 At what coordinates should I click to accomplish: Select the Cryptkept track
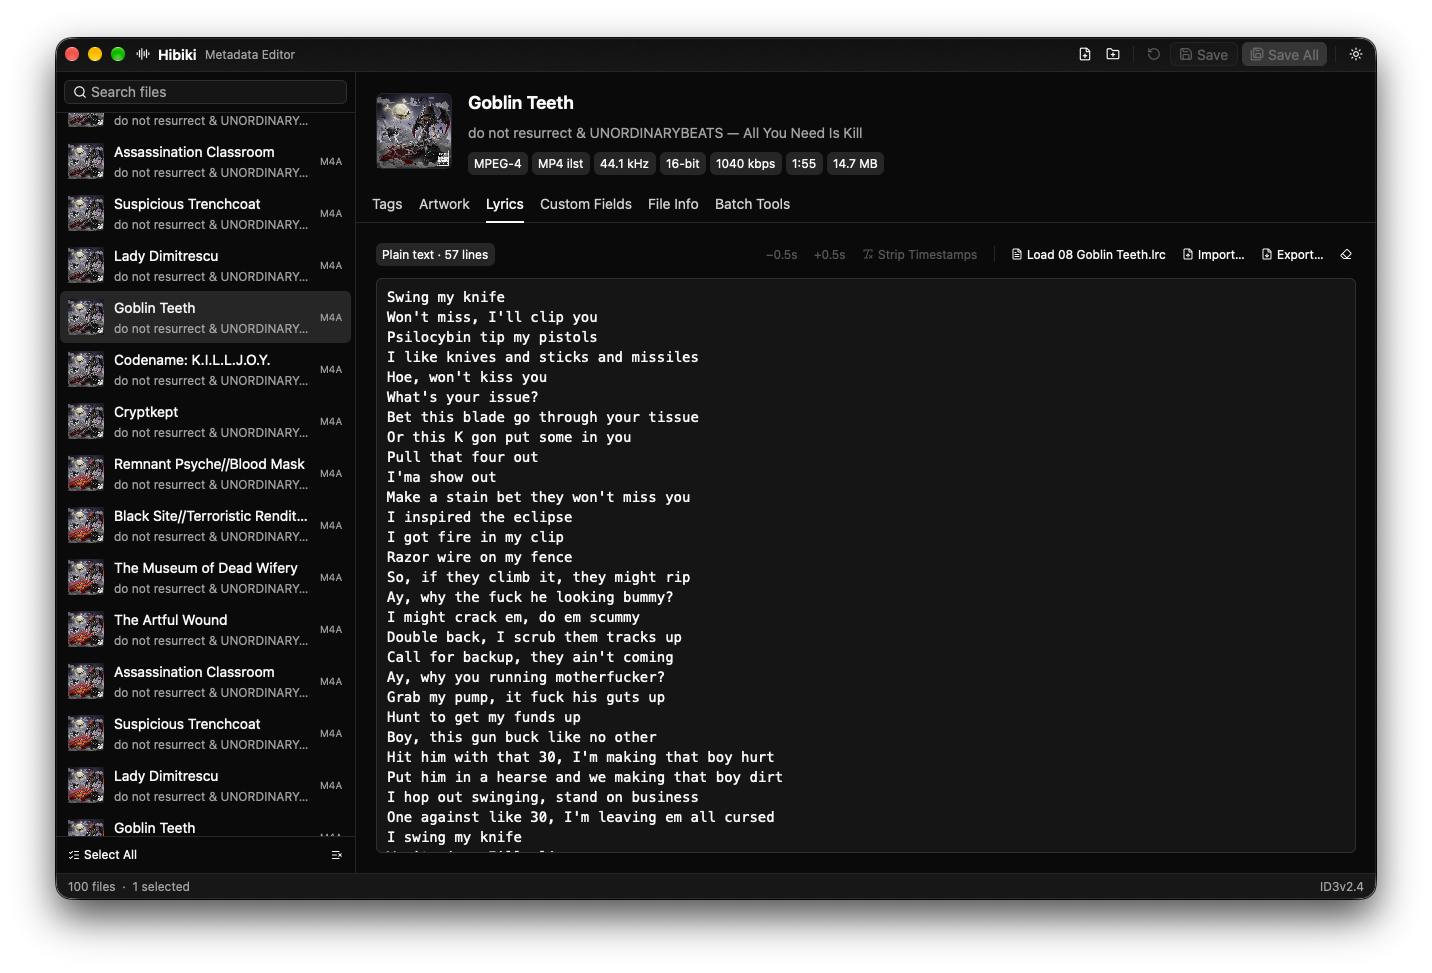tap(206, 421)
